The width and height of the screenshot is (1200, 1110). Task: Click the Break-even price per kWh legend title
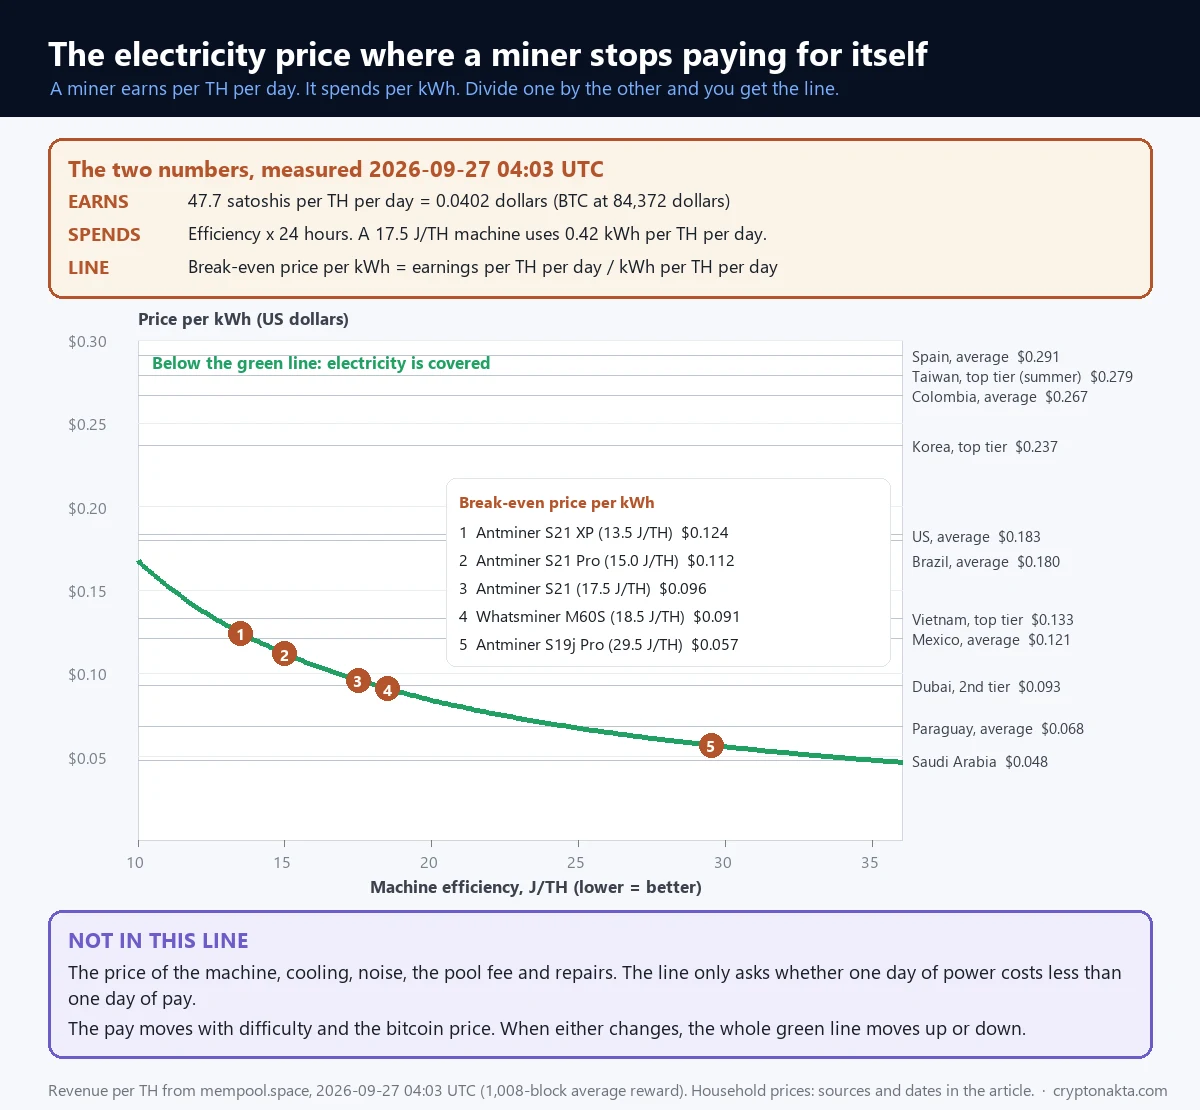557,503
